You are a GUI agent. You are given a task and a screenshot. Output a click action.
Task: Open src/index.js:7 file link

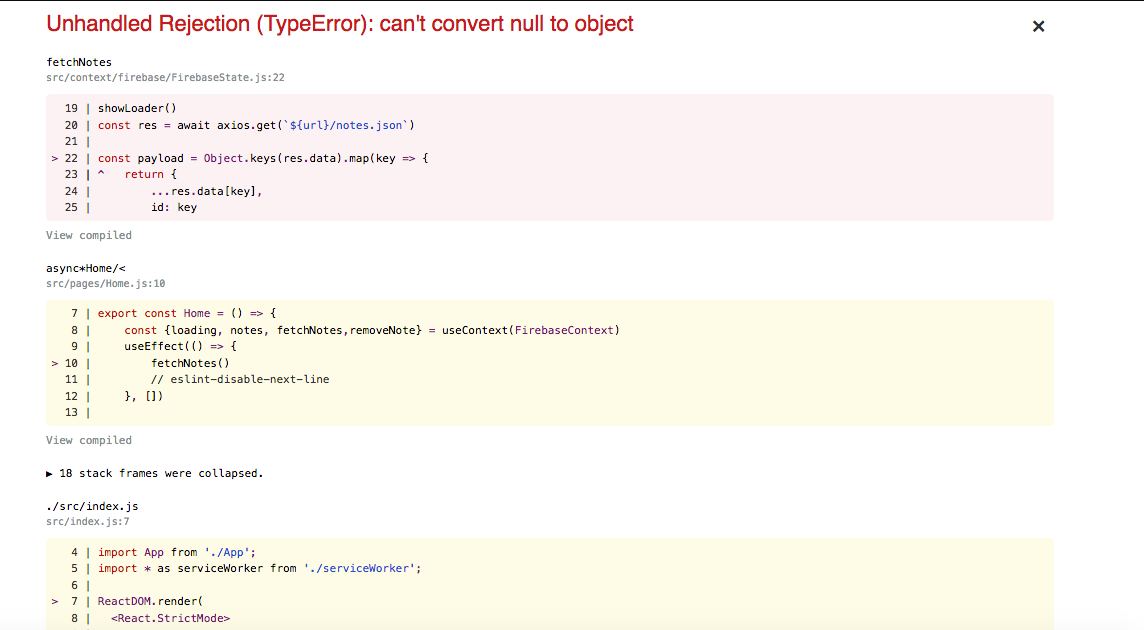point(88,521)
